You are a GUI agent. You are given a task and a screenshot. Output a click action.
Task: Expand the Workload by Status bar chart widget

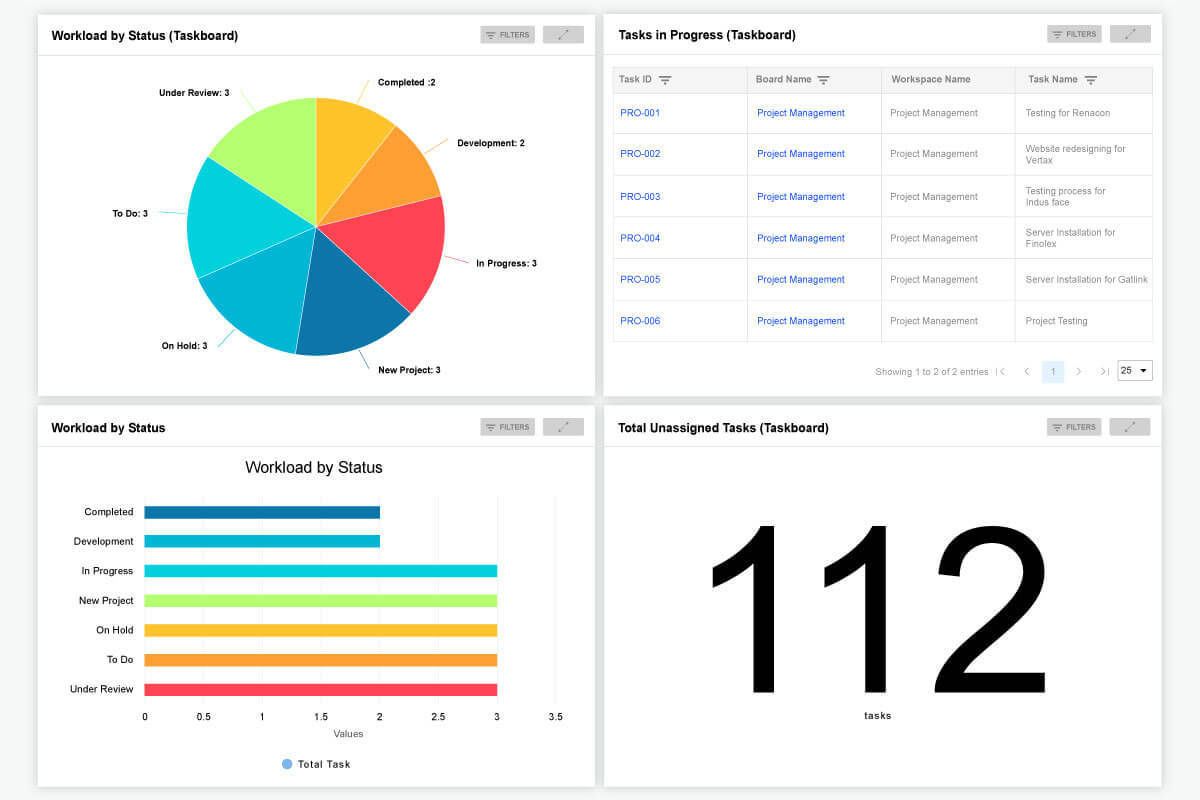(x=563, y=426)
